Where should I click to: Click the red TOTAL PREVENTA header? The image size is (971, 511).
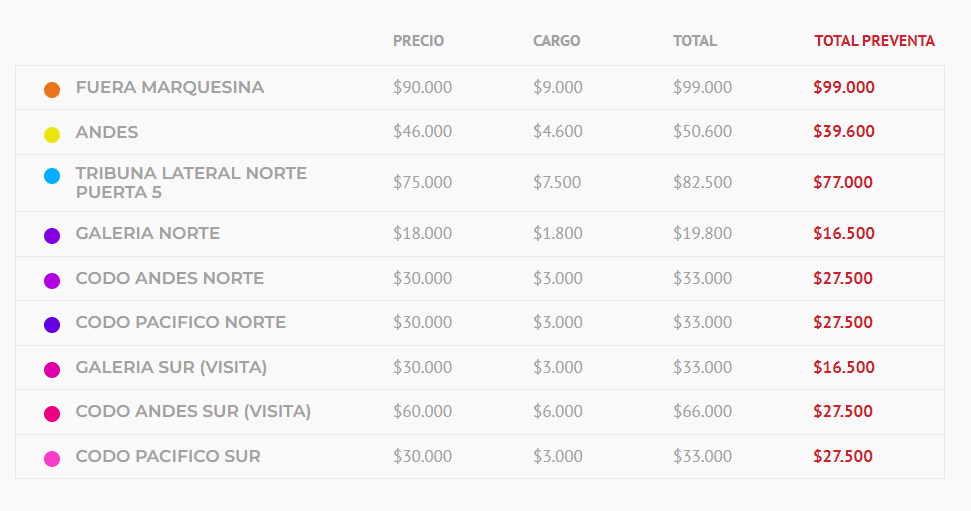click(874, 41)
